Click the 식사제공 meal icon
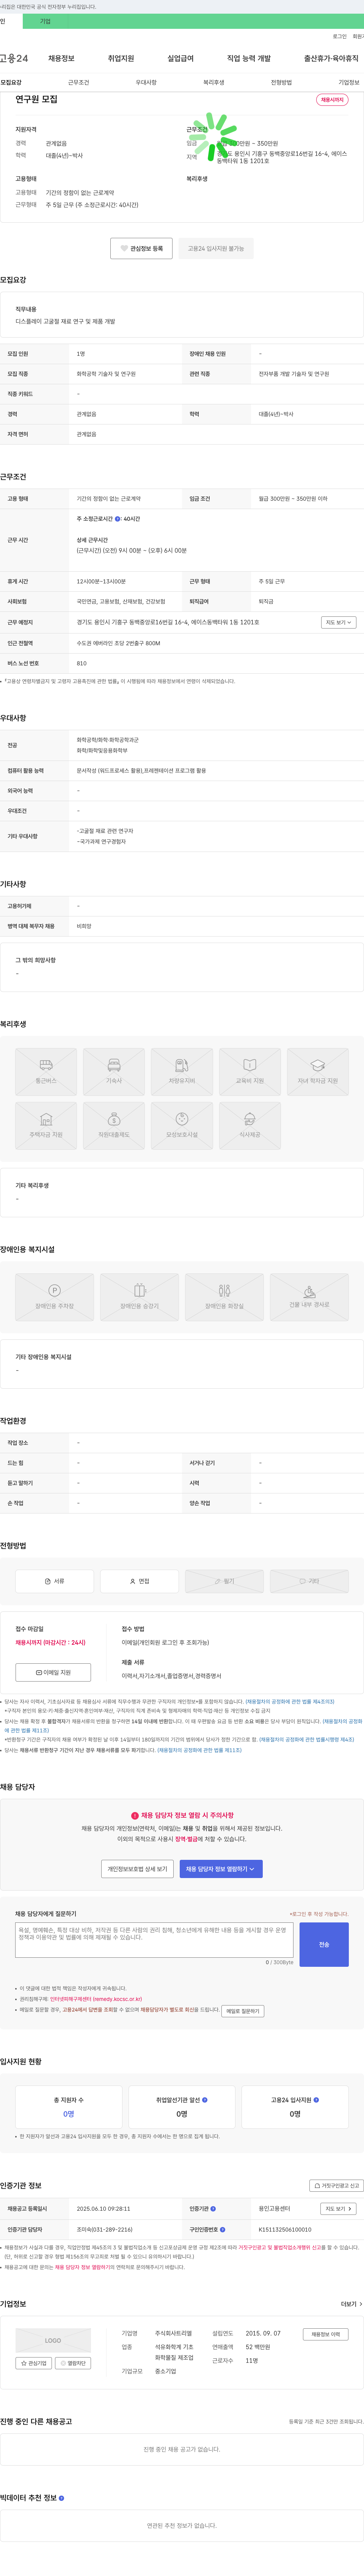The image size is (364, 2576). 250,1125
